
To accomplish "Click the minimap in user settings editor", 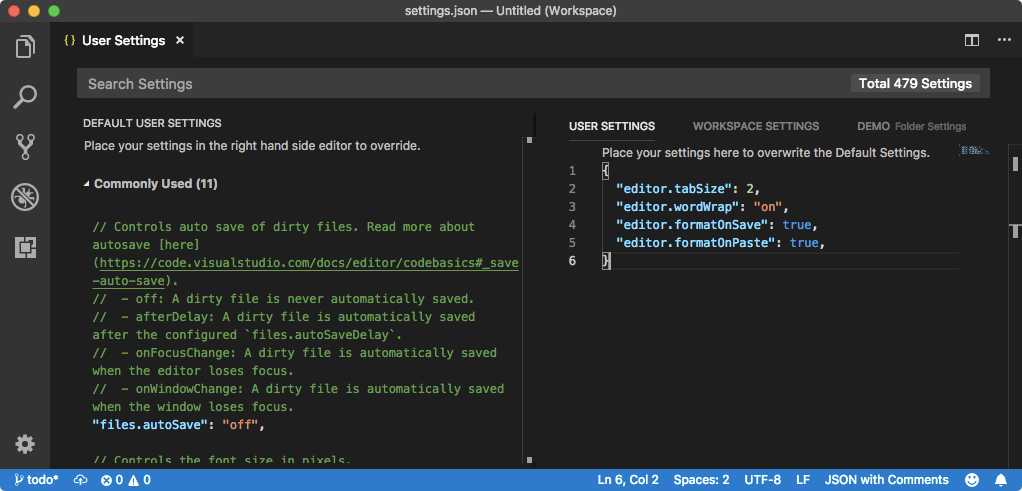I will 975,151.
